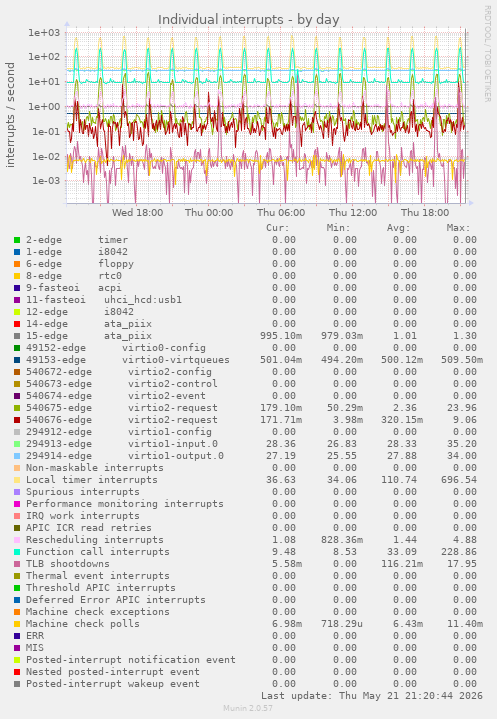Viewport: 497px width, 719px height.
Task: Click the orange 6-edge floppy legend swatch
Action: coord(17,264)
